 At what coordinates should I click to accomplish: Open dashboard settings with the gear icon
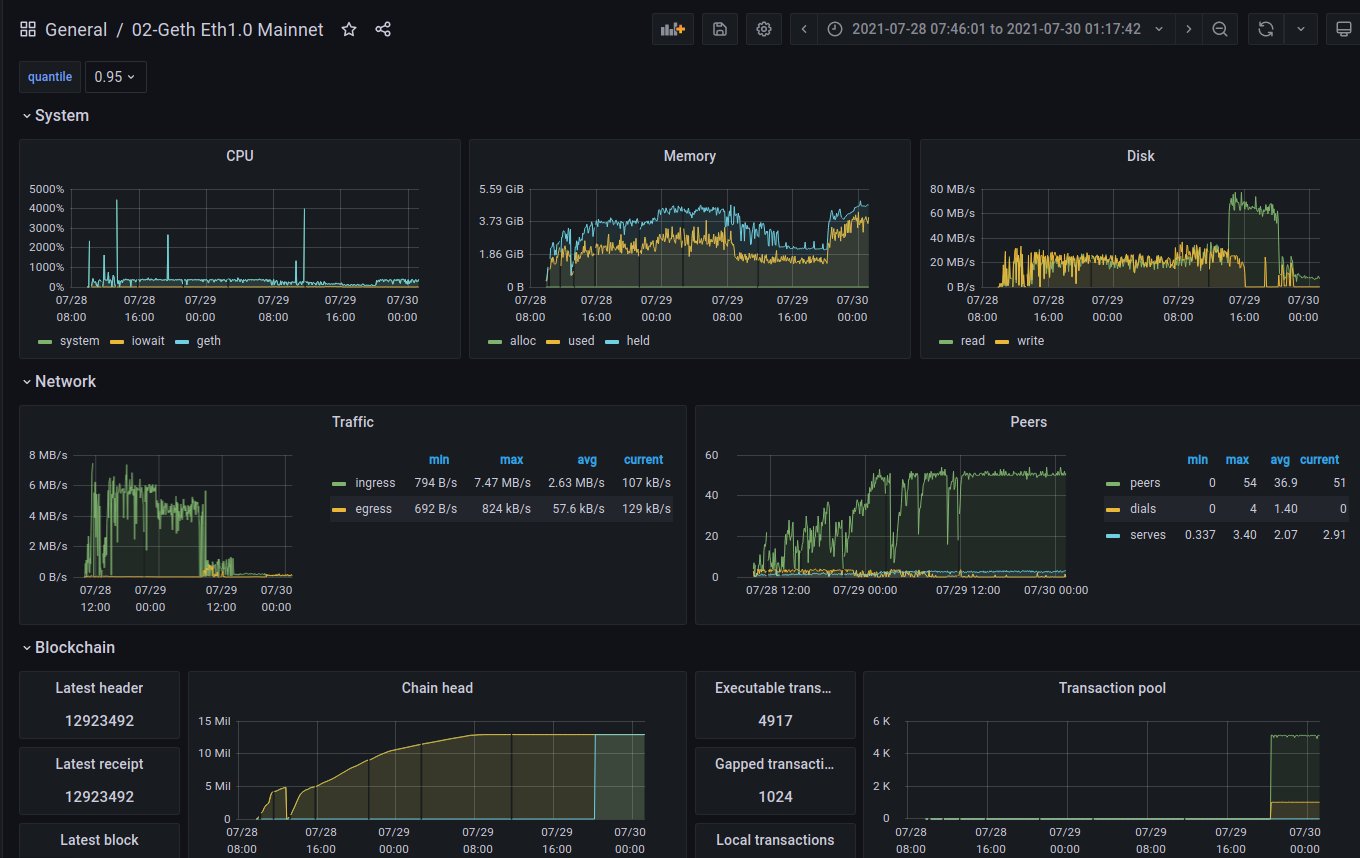[763, 29]
